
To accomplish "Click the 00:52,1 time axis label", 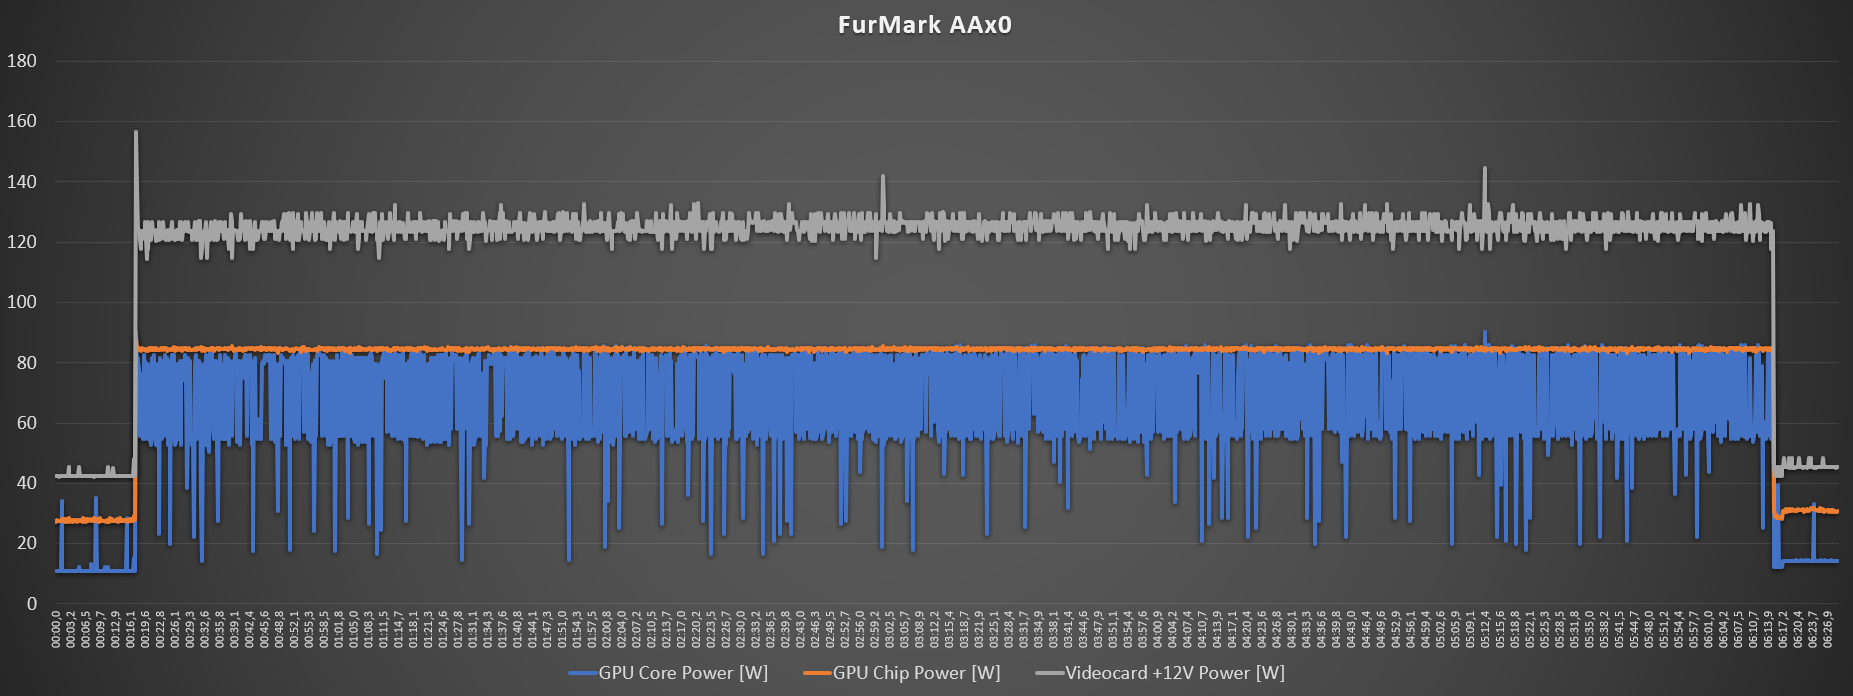I will tap(294, 630).
